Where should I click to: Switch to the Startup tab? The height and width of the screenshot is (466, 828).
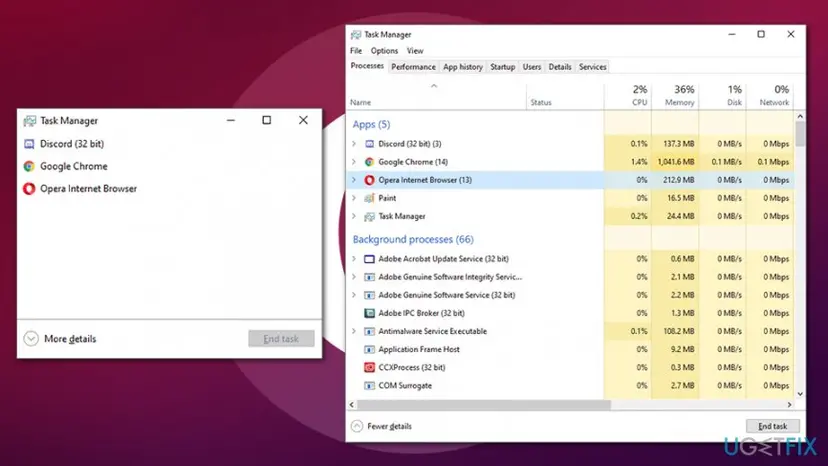(x=503, y=67)
